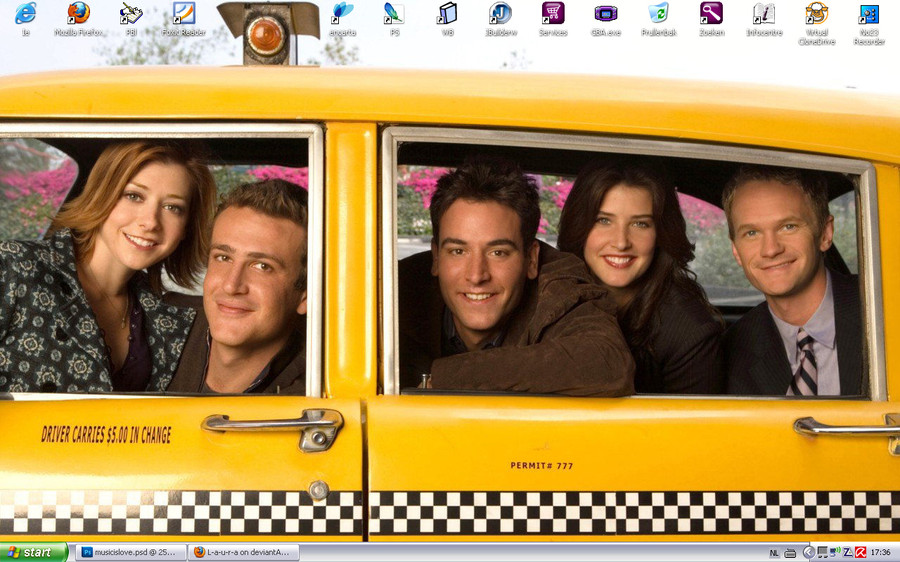The height and width of the screenshot is (562, 900).
Task: Open the wireless signal tray icon
Action: click(x=835, y=552)
